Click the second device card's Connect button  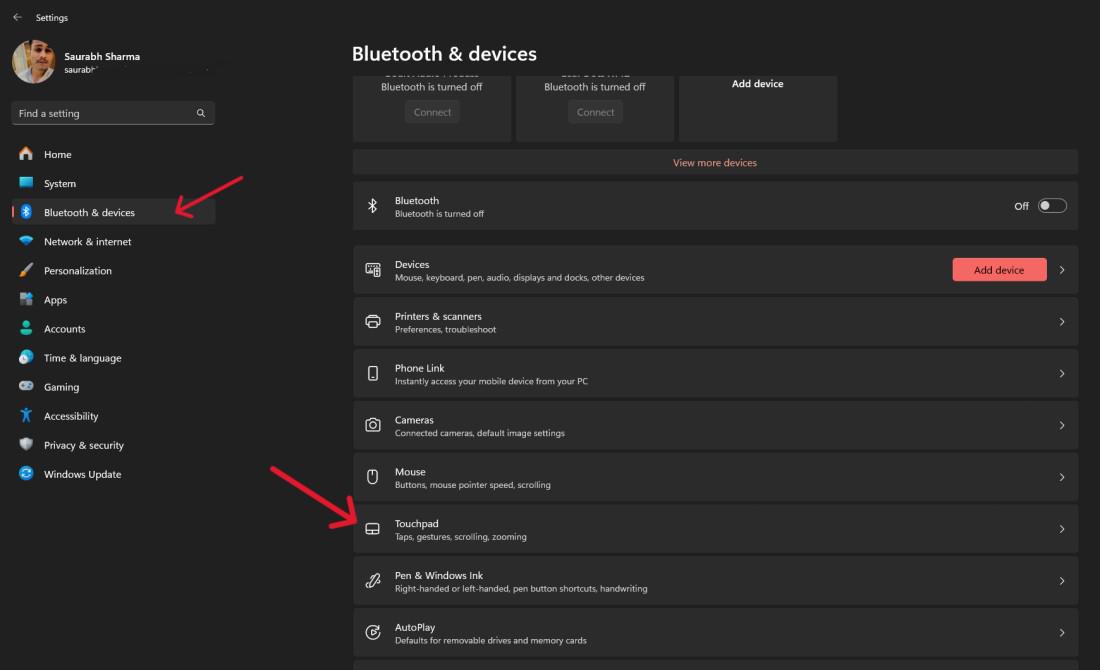(x=595, y=112)
